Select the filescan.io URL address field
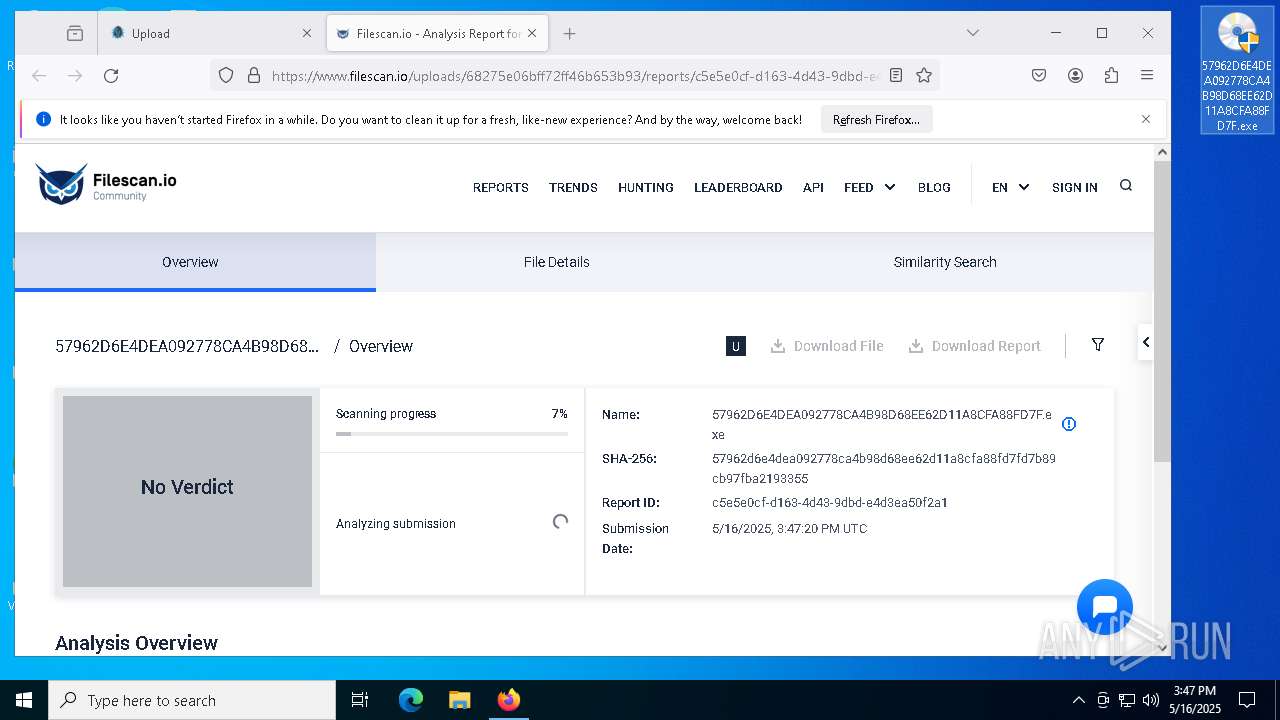 click(x=575, y=75)
